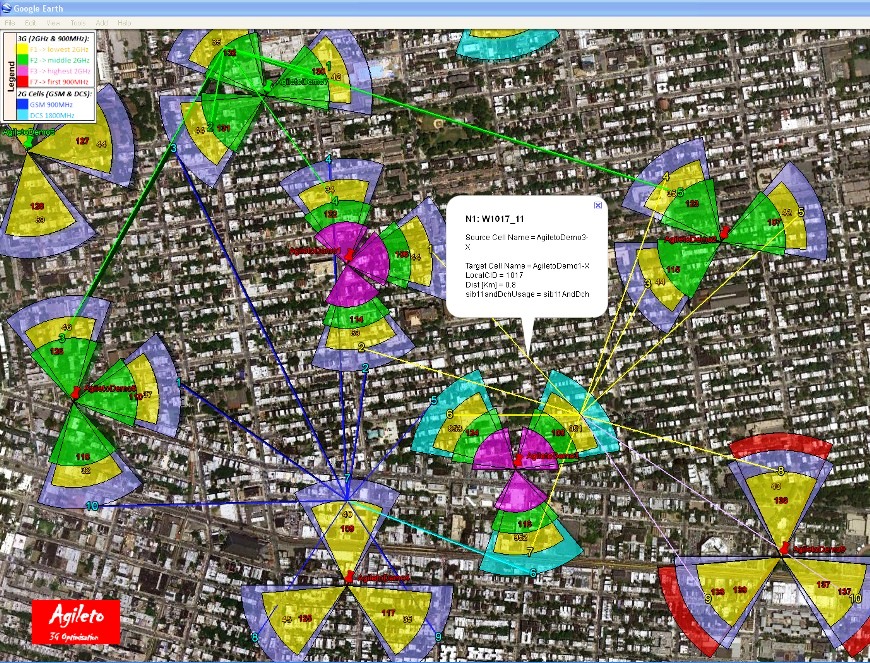This screenshot has width=870, height=663.
Task: Click the red pin left of the balloon
Action: pos(348,255)
